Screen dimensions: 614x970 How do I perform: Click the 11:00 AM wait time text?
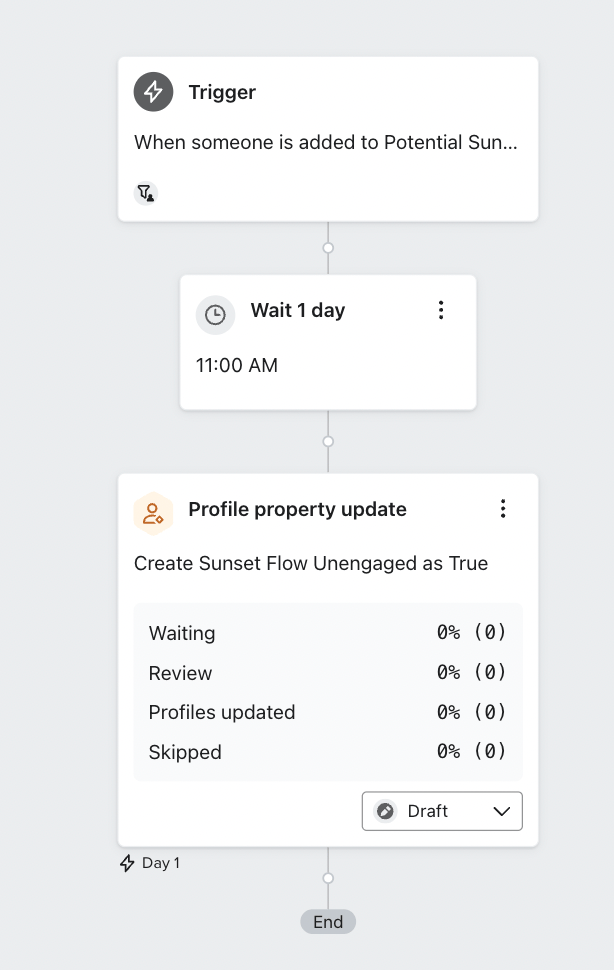[237, 366]
